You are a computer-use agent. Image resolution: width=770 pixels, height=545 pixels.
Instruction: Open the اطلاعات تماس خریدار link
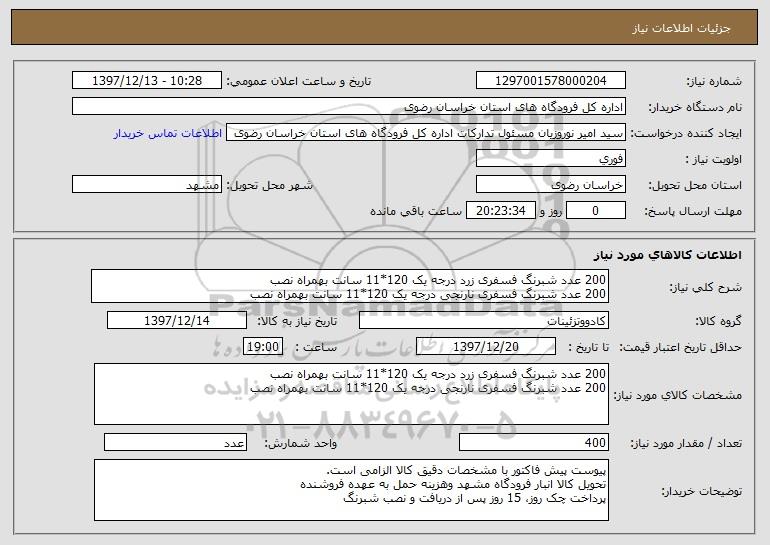(168, 134)
